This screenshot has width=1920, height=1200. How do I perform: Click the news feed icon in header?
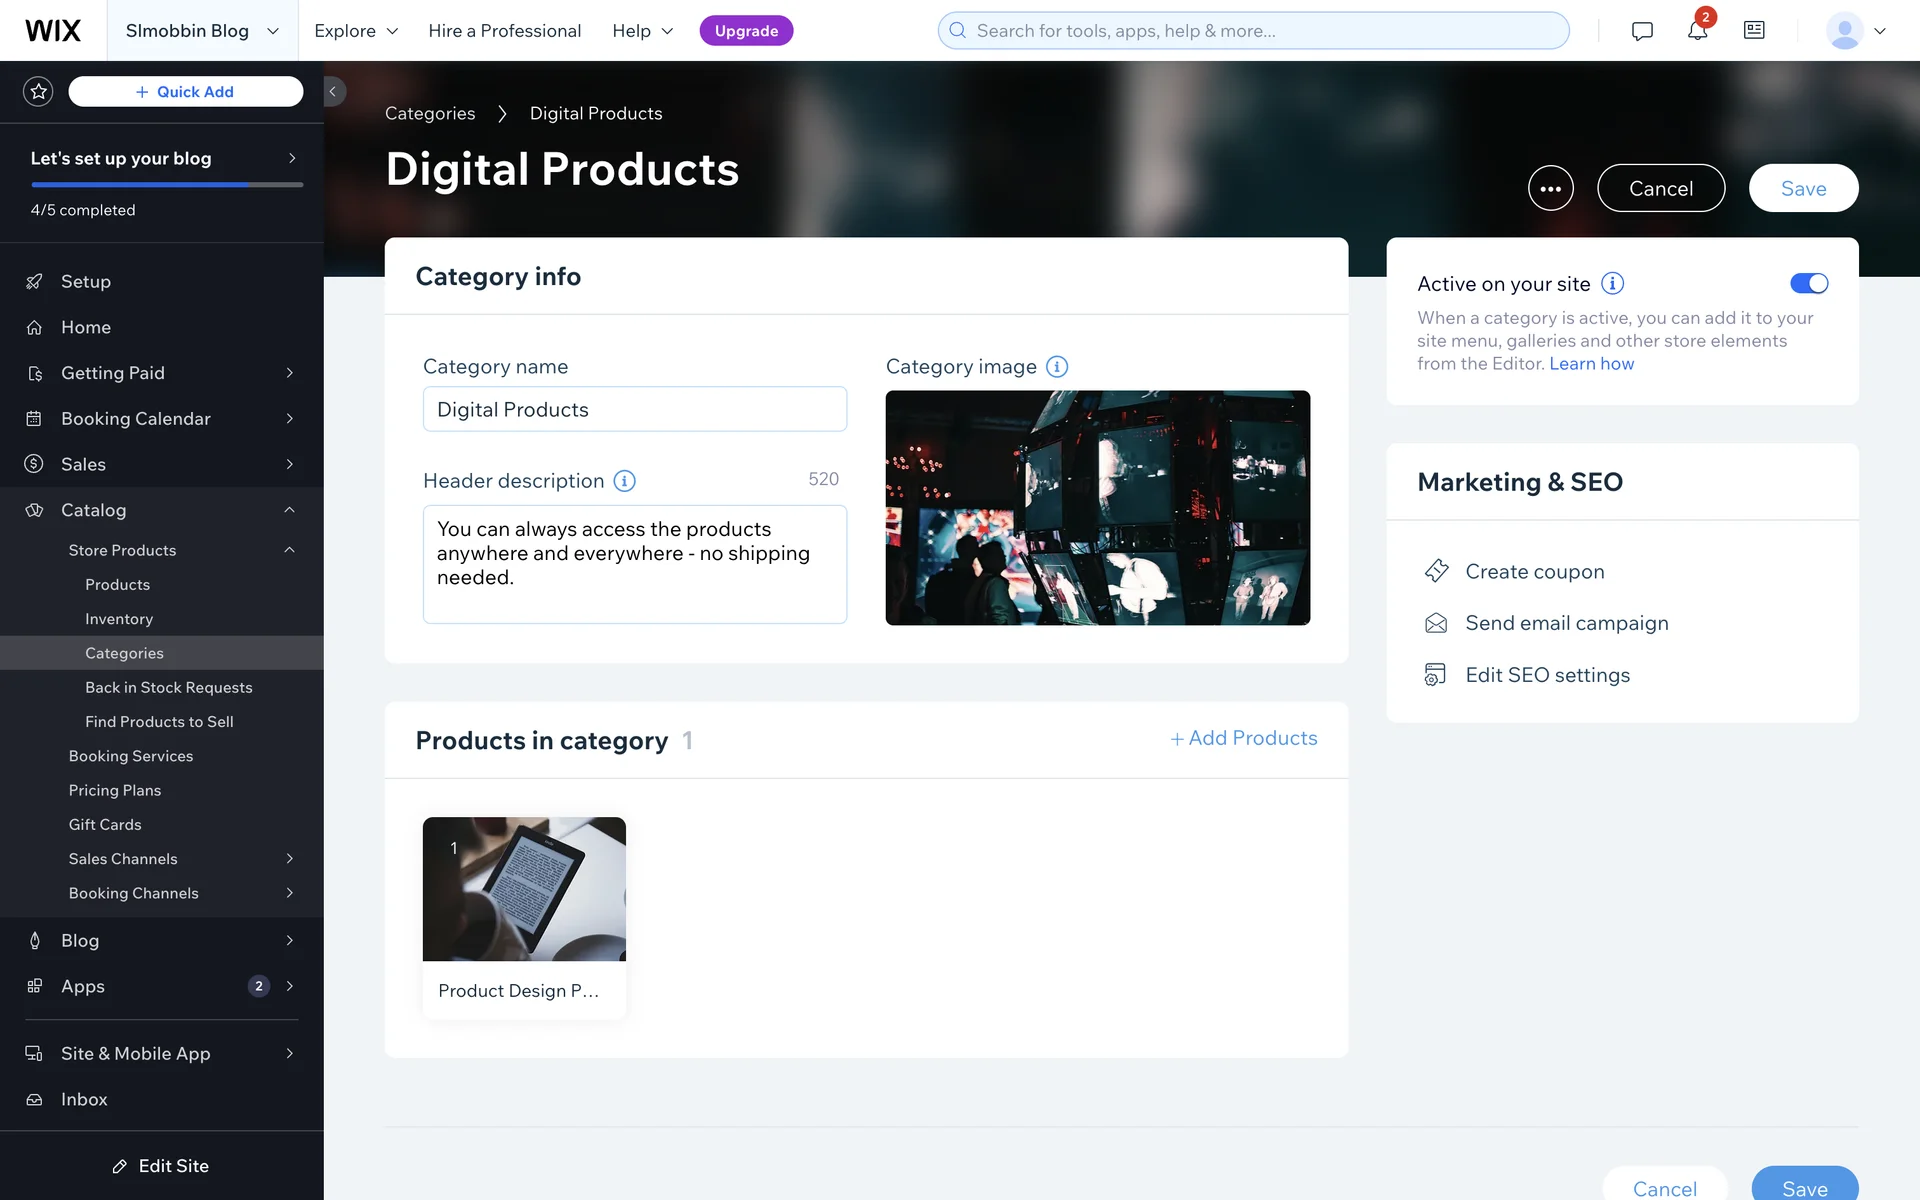[1754, 31]
